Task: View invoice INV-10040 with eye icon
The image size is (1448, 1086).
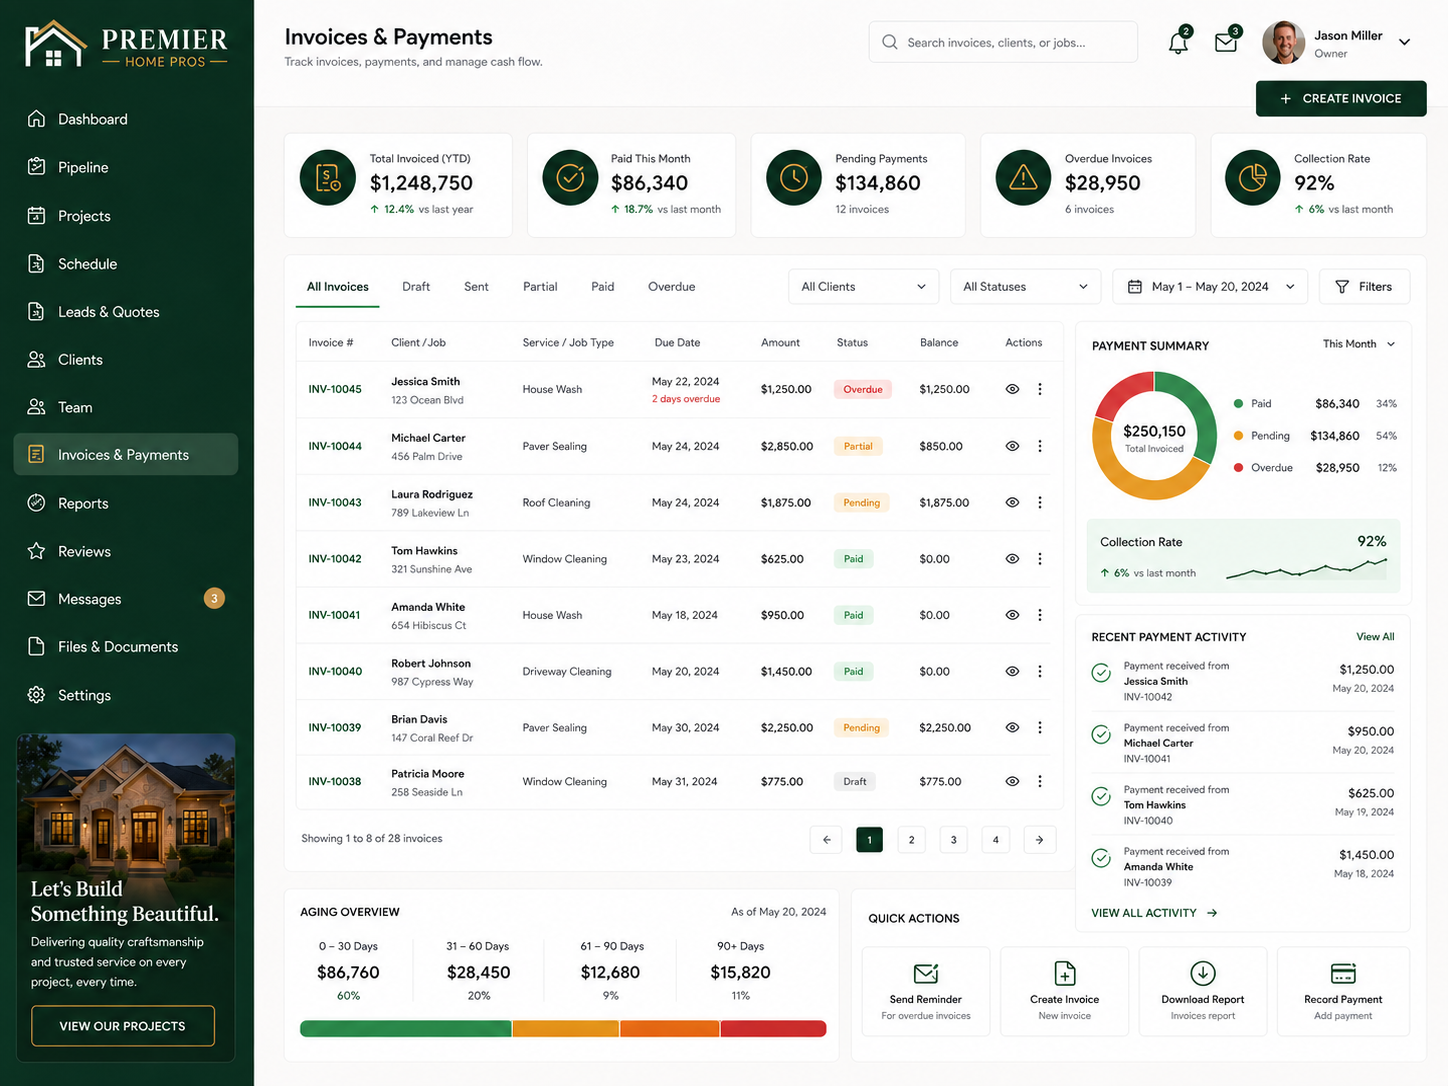Action: (1012, 671)
